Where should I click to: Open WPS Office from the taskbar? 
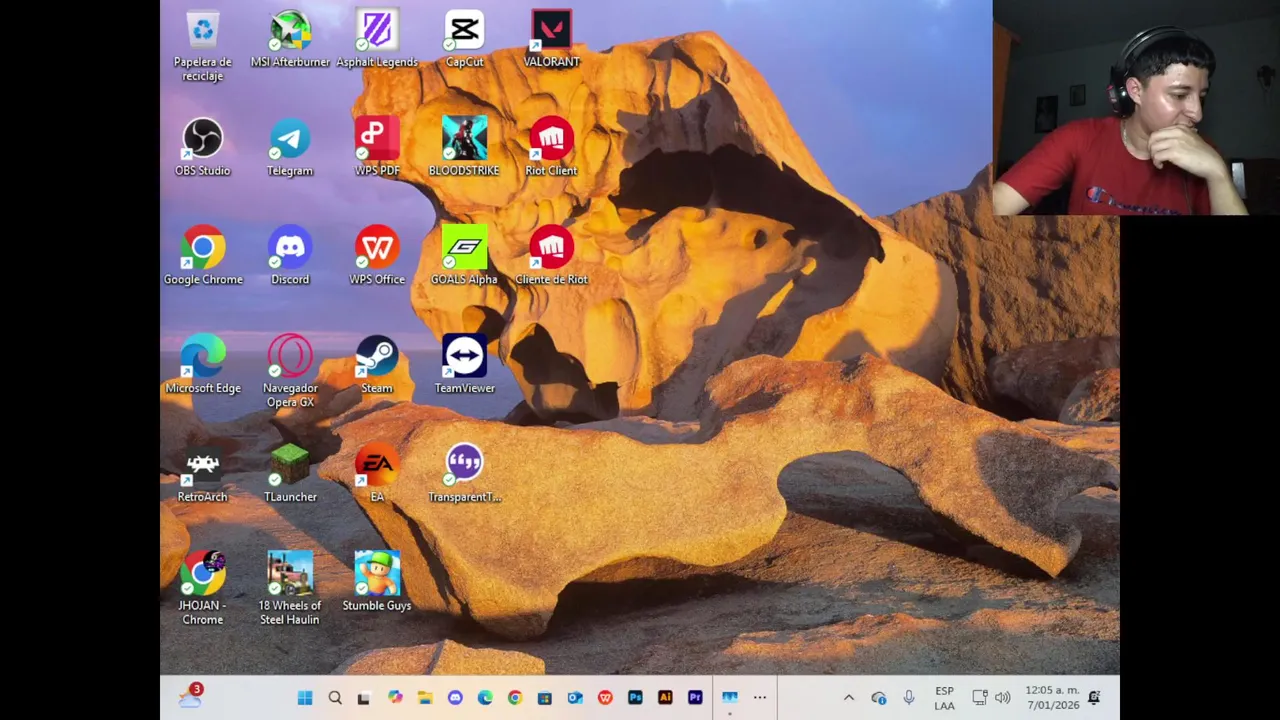click(605, 698)
